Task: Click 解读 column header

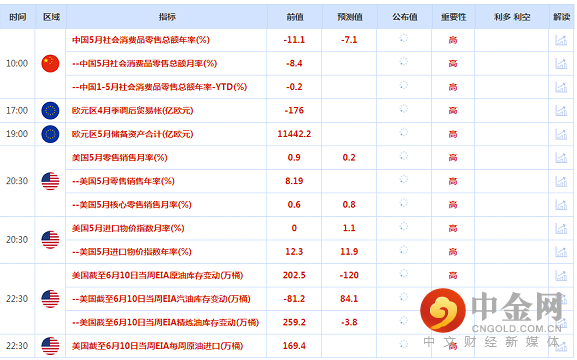Action: pos(562,17)
